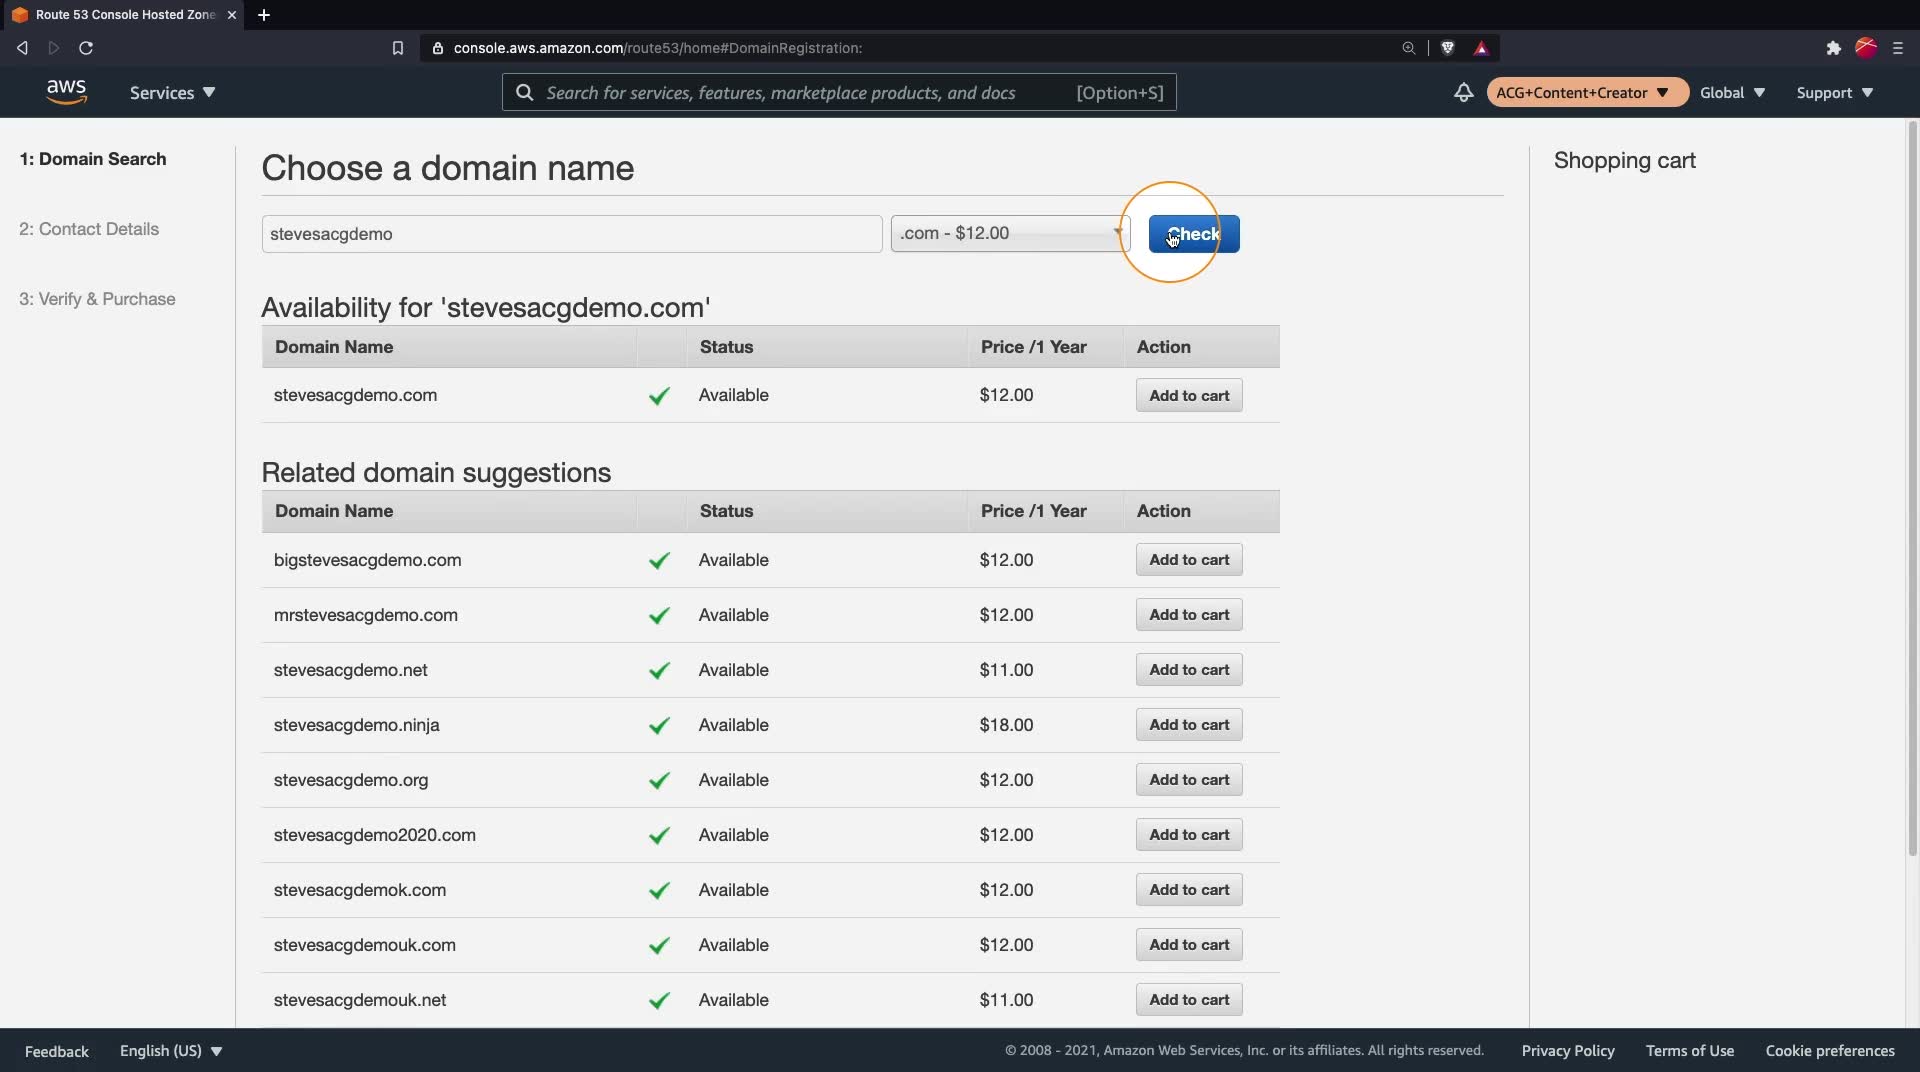Open the notifications bell
Viewport: 1920px width, 1072px height.
(1463, 92)
